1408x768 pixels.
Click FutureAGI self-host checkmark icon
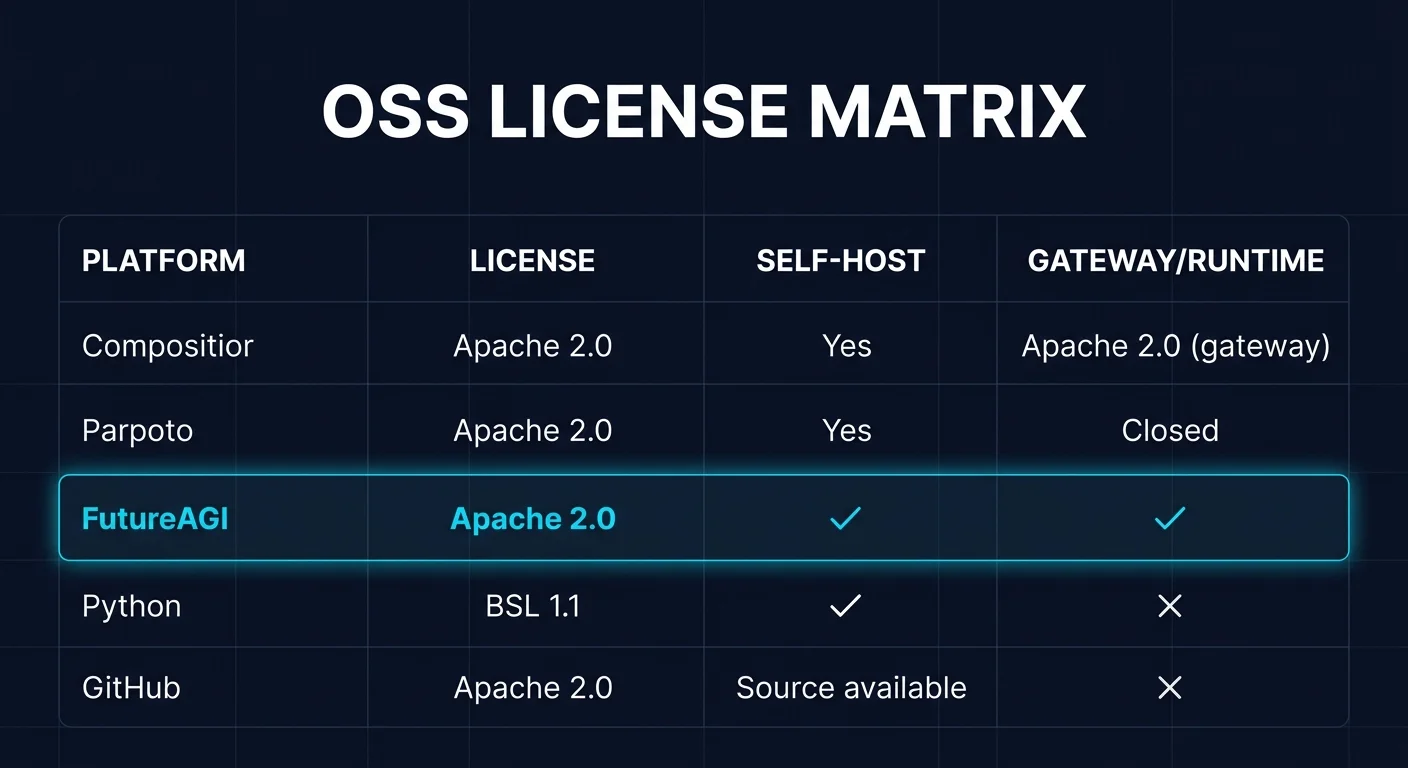pyautogui.click(x=846, y=518)
